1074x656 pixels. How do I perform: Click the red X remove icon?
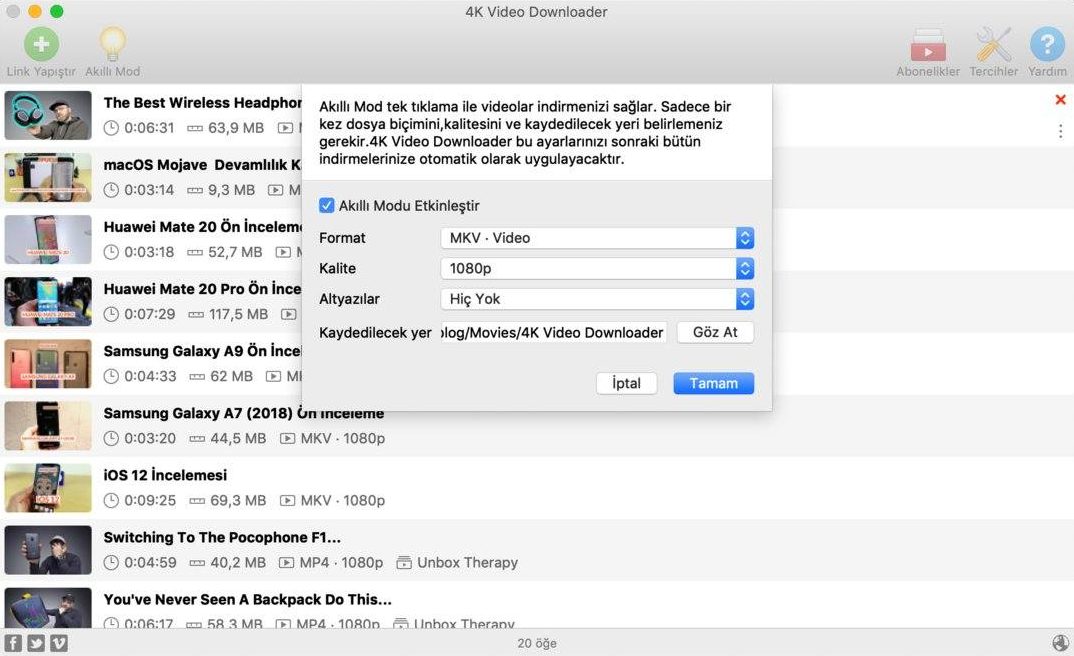[x=1060, y=100]
